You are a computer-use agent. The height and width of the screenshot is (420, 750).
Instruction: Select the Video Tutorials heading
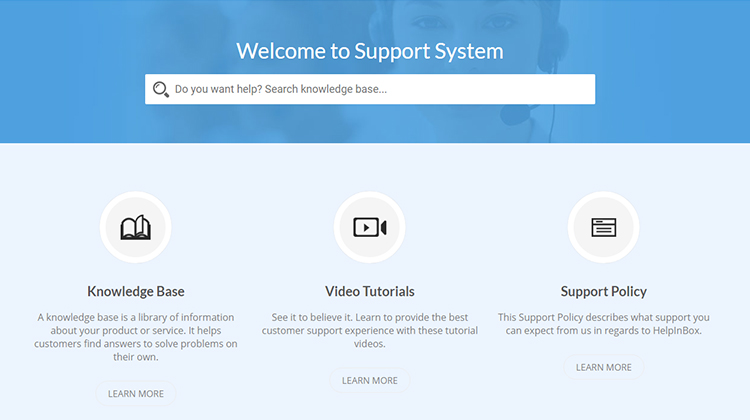coord(370,291)
